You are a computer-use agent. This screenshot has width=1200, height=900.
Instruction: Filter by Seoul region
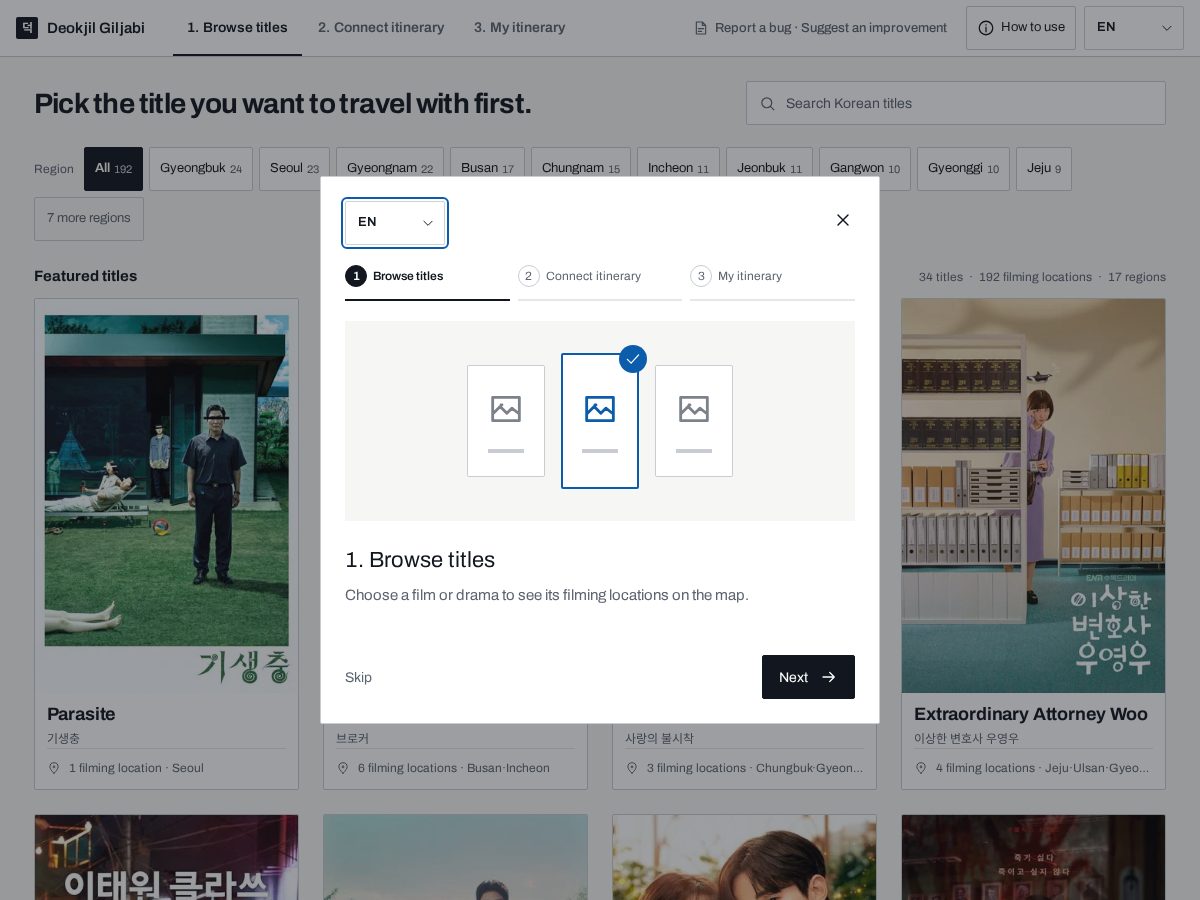tap(294, 169)
